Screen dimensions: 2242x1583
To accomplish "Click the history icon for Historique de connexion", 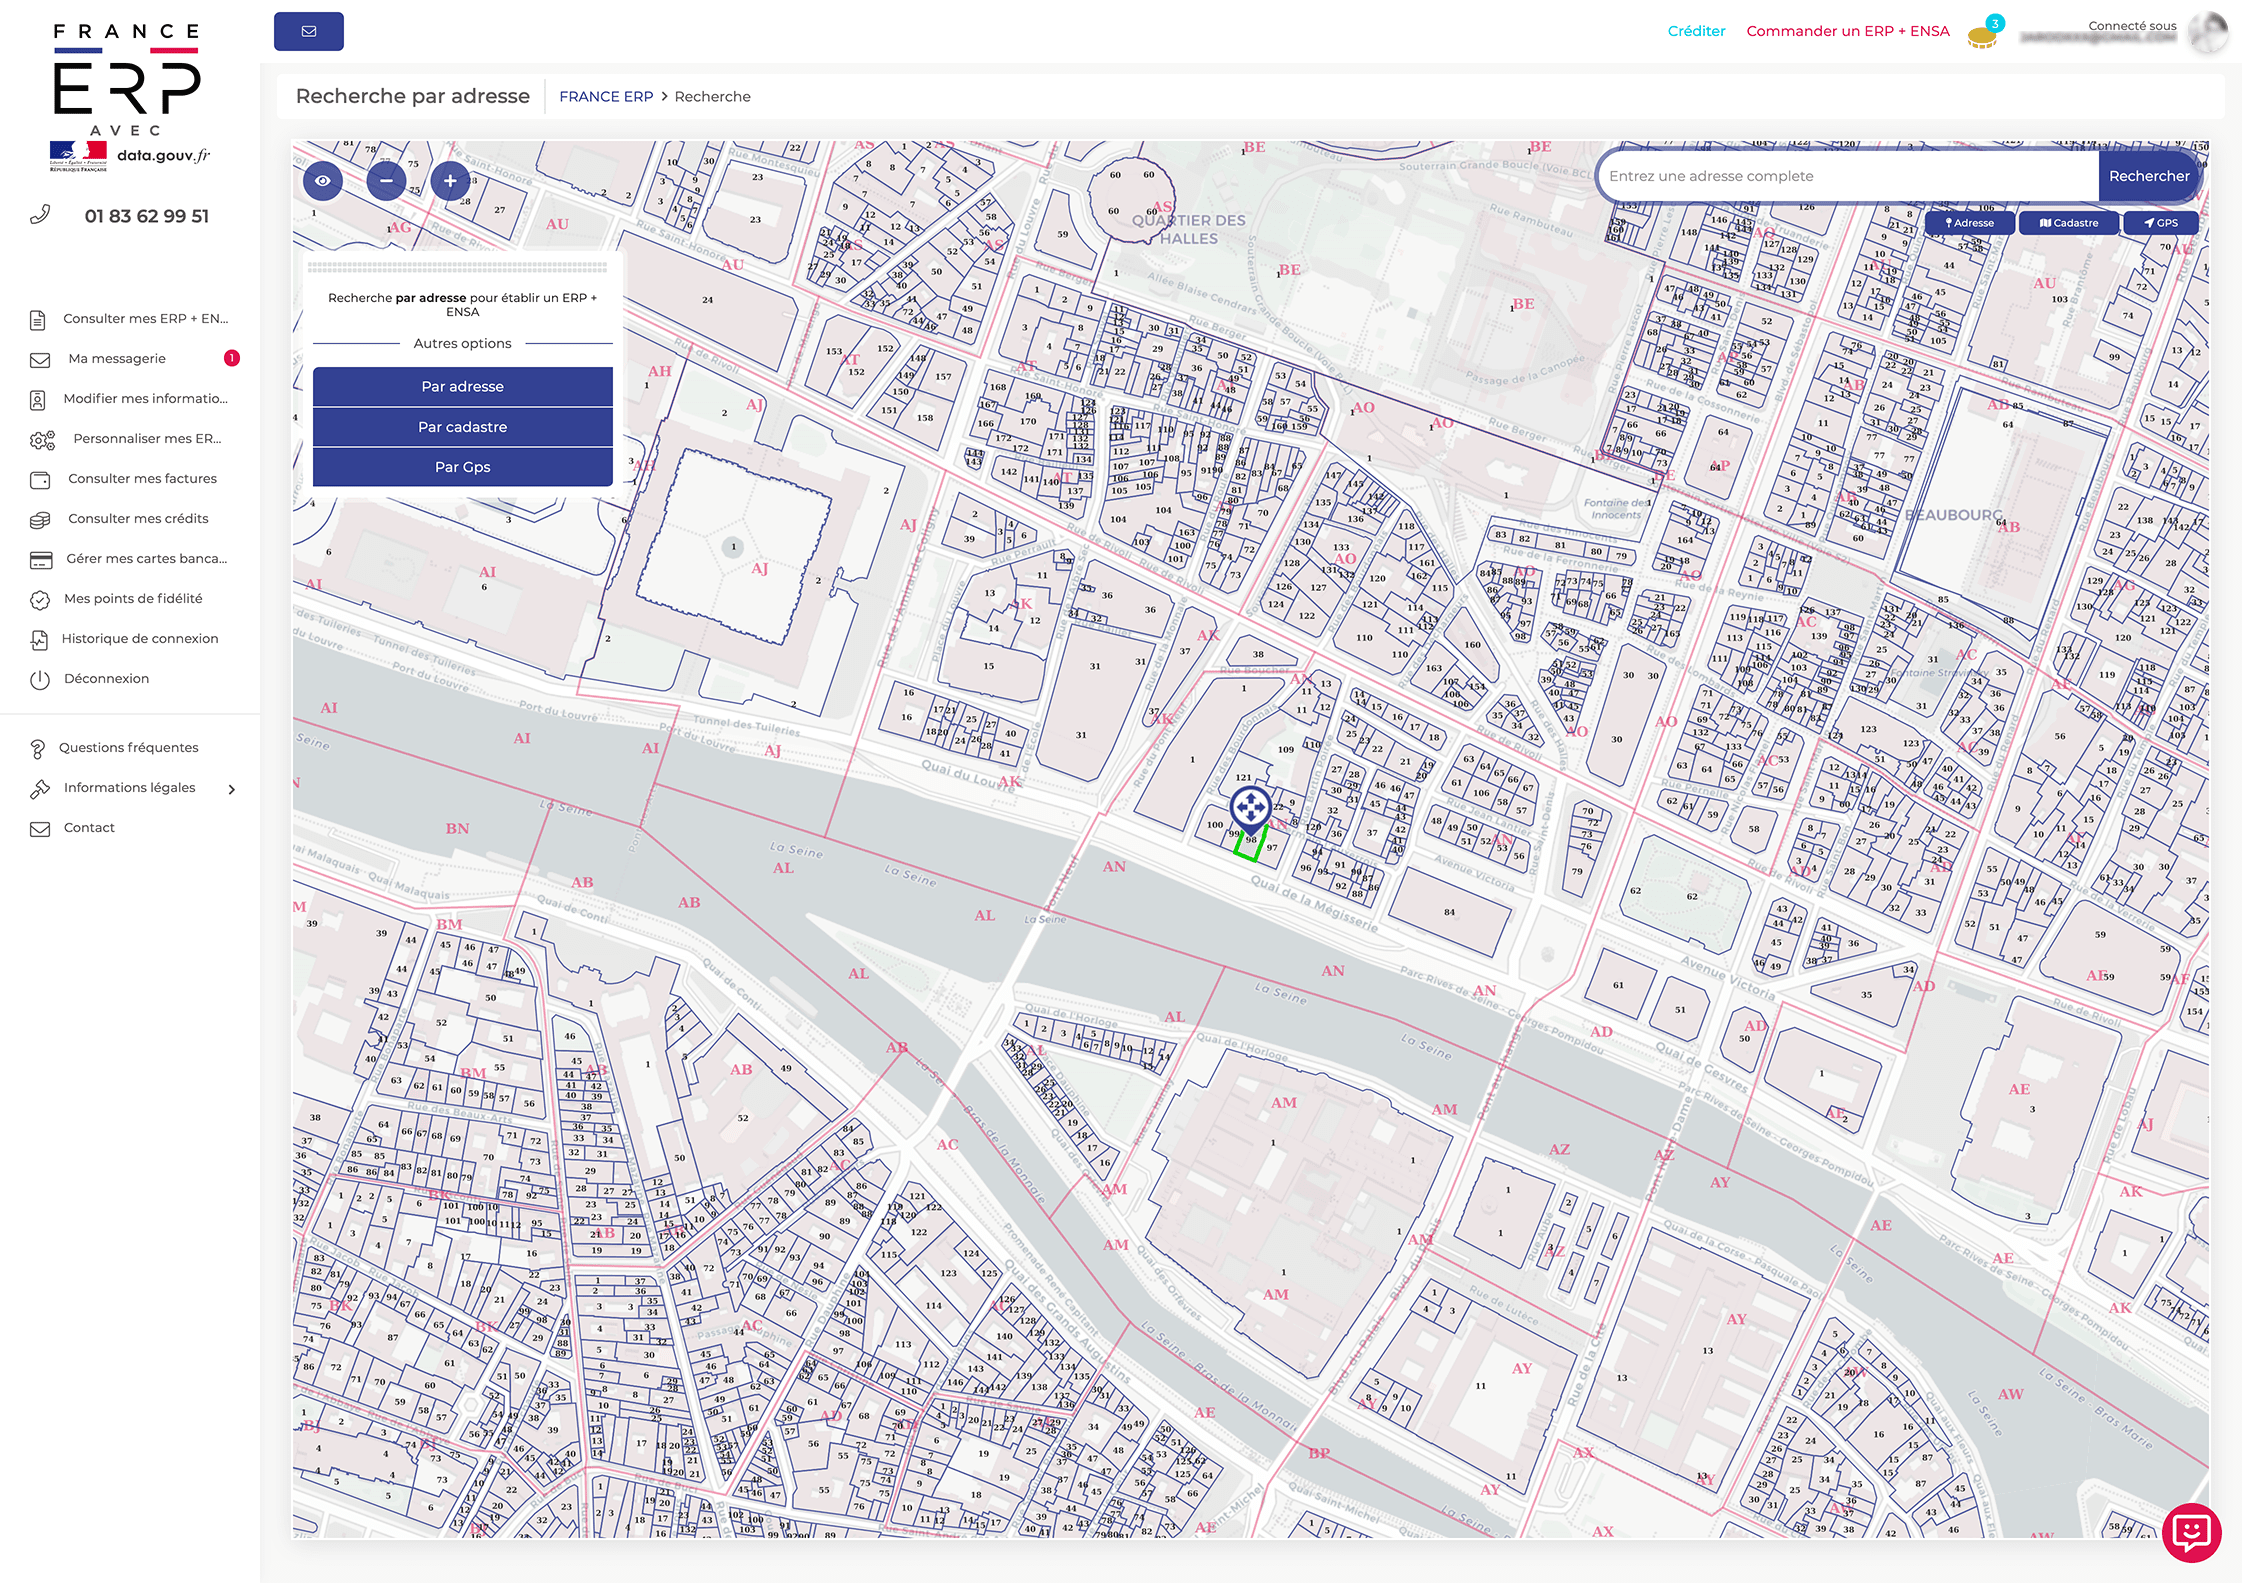I will (x=39, y=640).
